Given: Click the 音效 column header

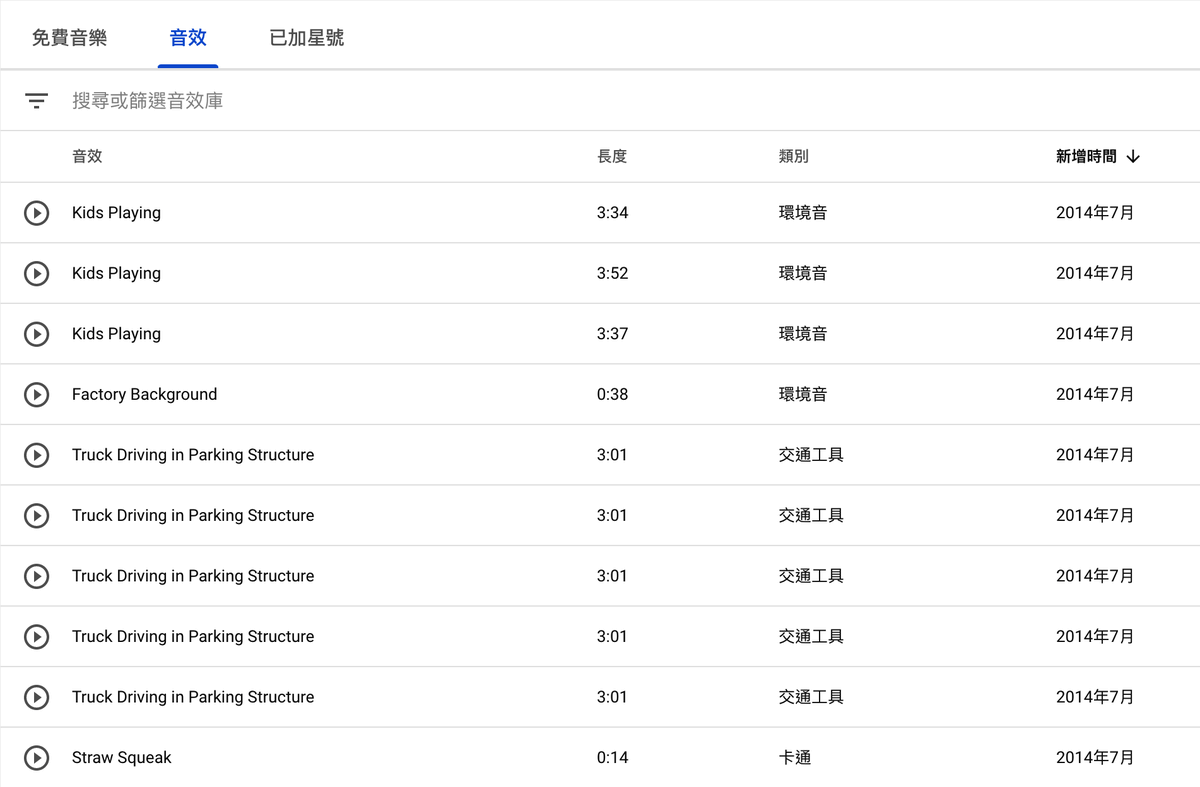Looking at the screenshot, I should point(87,156).
